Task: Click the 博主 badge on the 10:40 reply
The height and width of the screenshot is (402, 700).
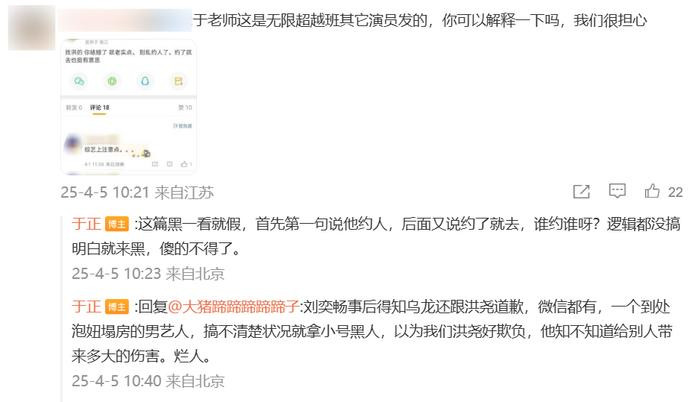Action: point(117,307)
